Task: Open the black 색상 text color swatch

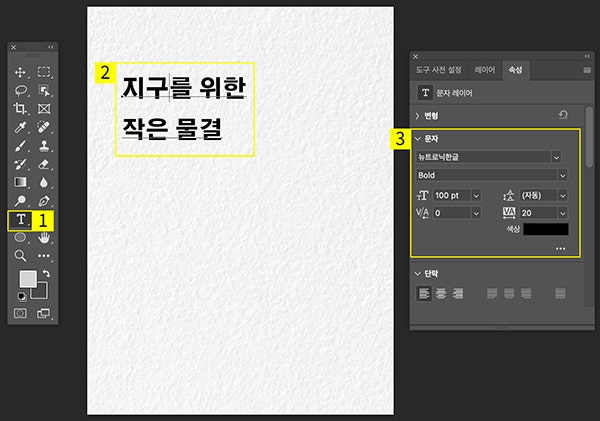Action: click(x=546, y=229)
